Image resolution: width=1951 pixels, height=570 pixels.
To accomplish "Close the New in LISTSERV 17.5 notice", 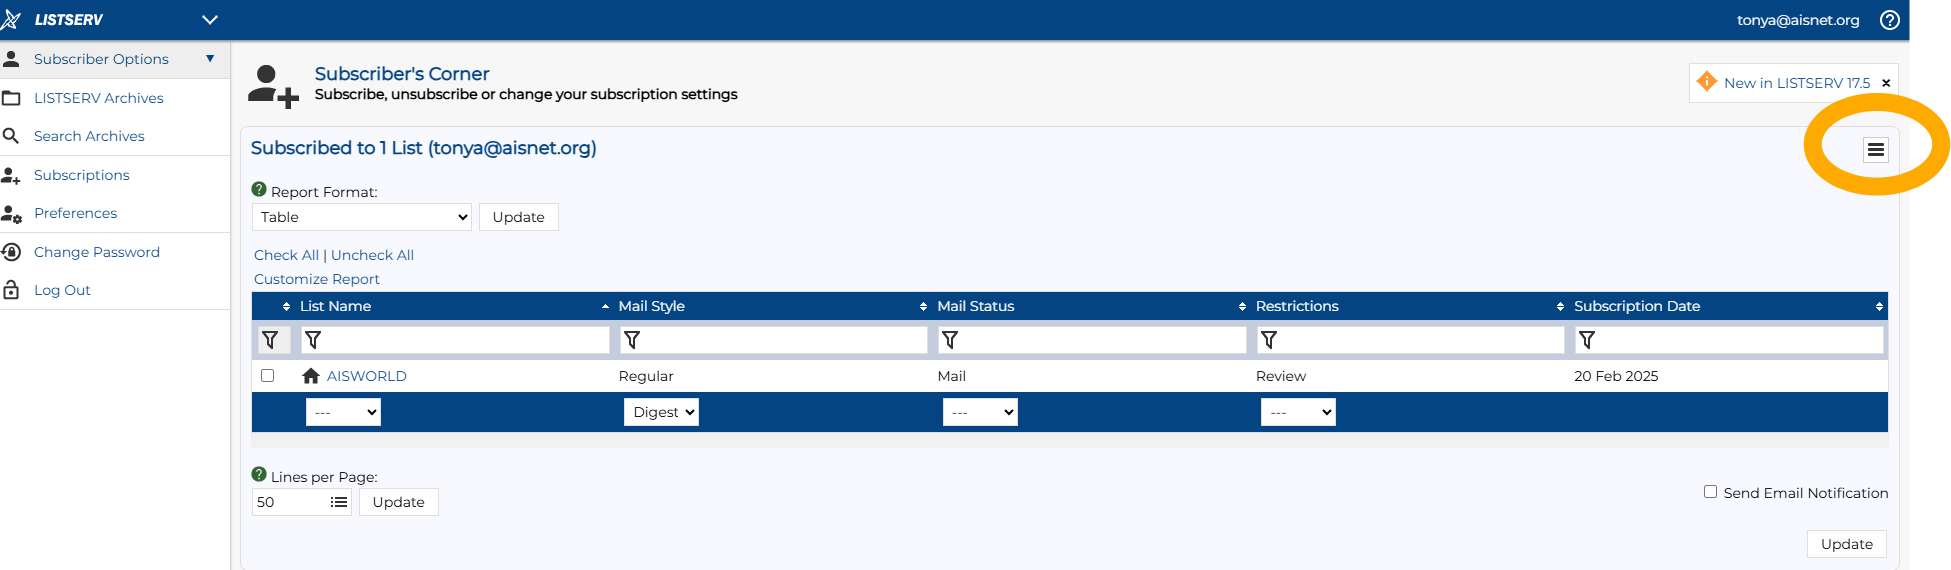I will click(1886, 83).
